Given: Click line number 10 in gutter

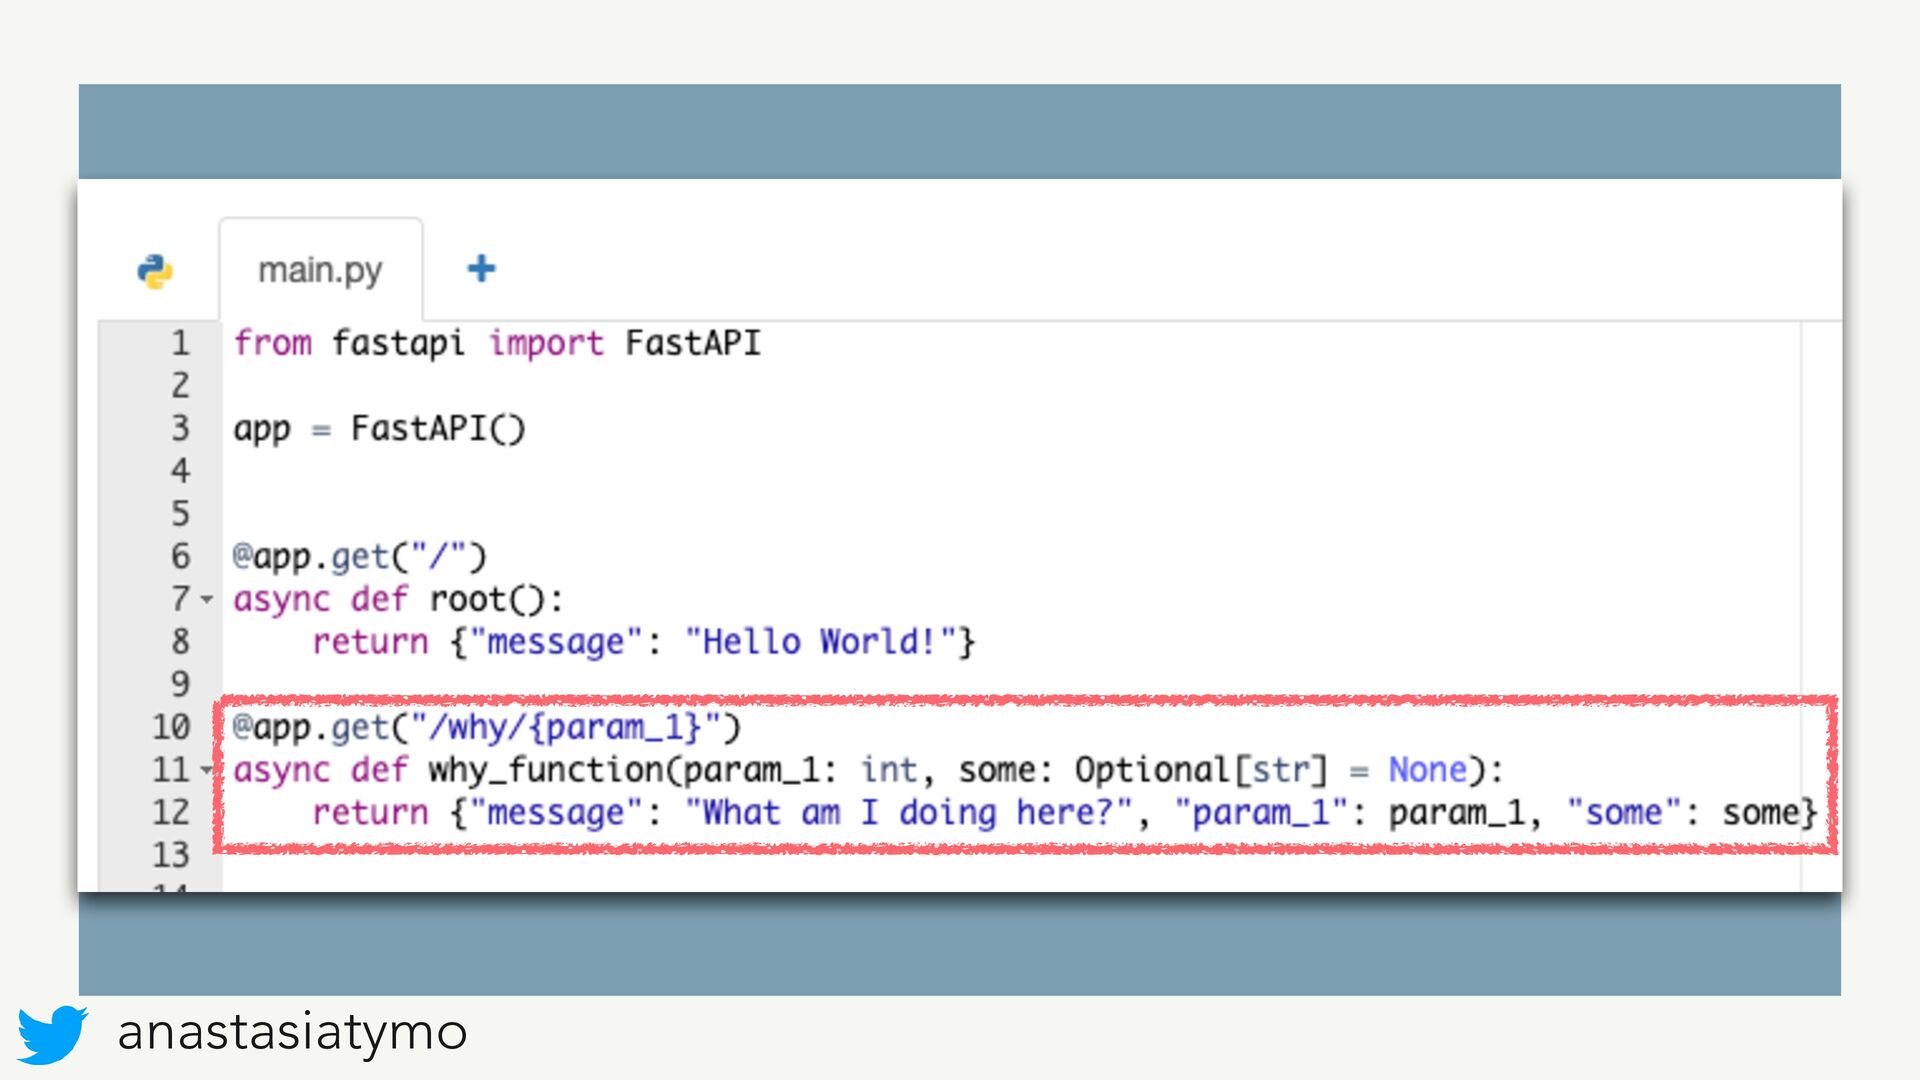Looking at the screenshot, I should 171,727.
